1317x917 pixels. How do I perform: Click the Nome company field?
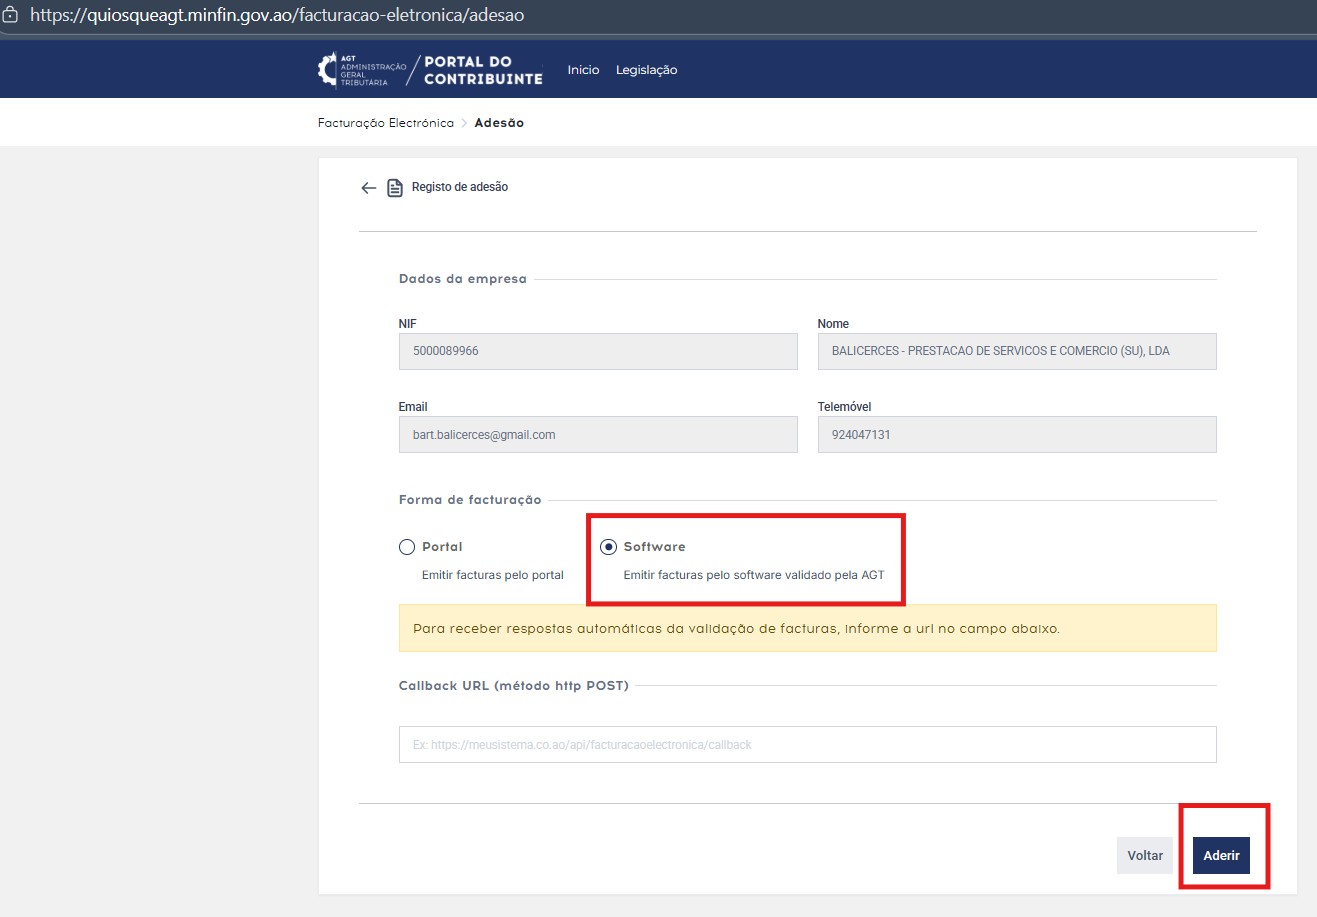1016,352
